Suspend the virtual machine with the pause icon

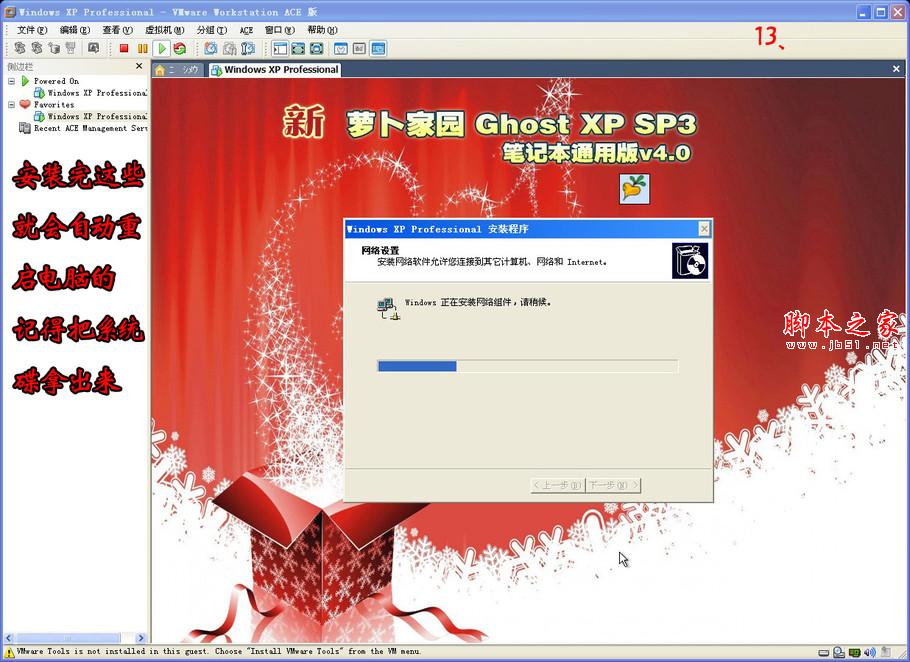142,49
